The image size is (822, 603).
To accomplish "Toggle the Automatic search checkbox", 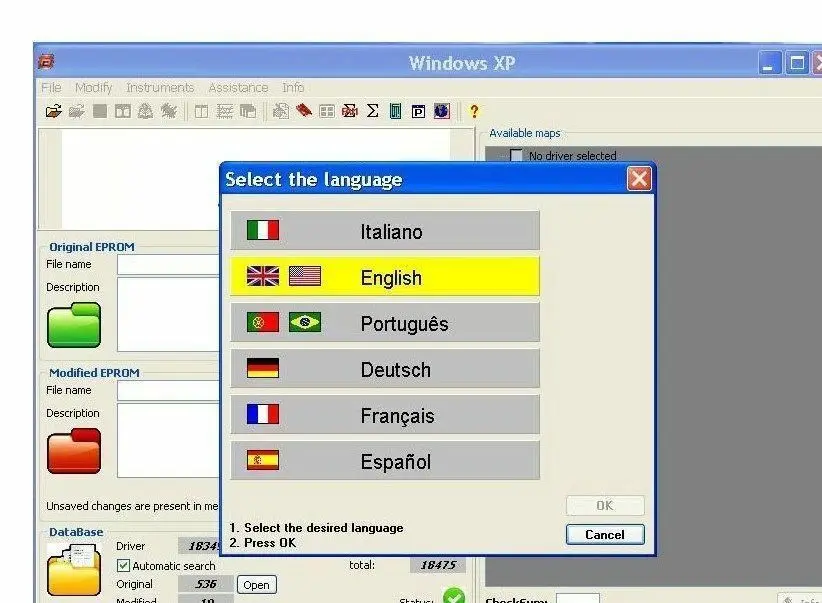I will click(123, 565).
